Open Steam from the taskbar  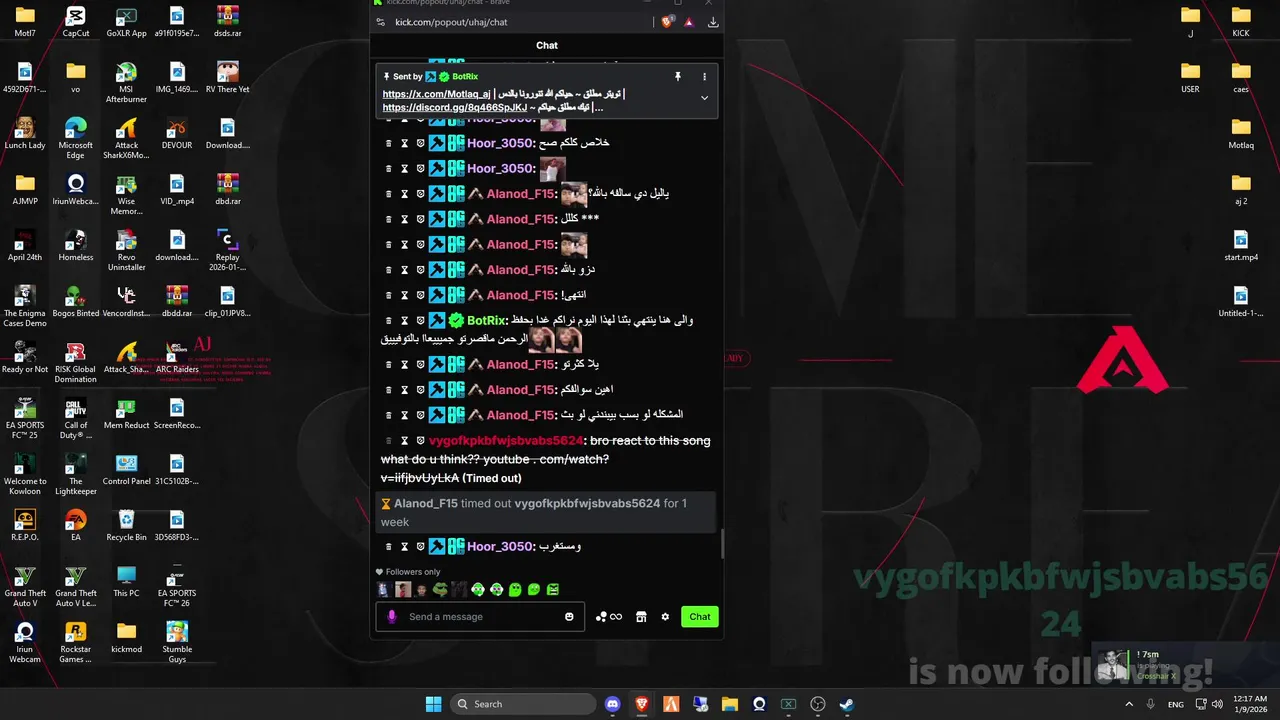coord(846,704)
